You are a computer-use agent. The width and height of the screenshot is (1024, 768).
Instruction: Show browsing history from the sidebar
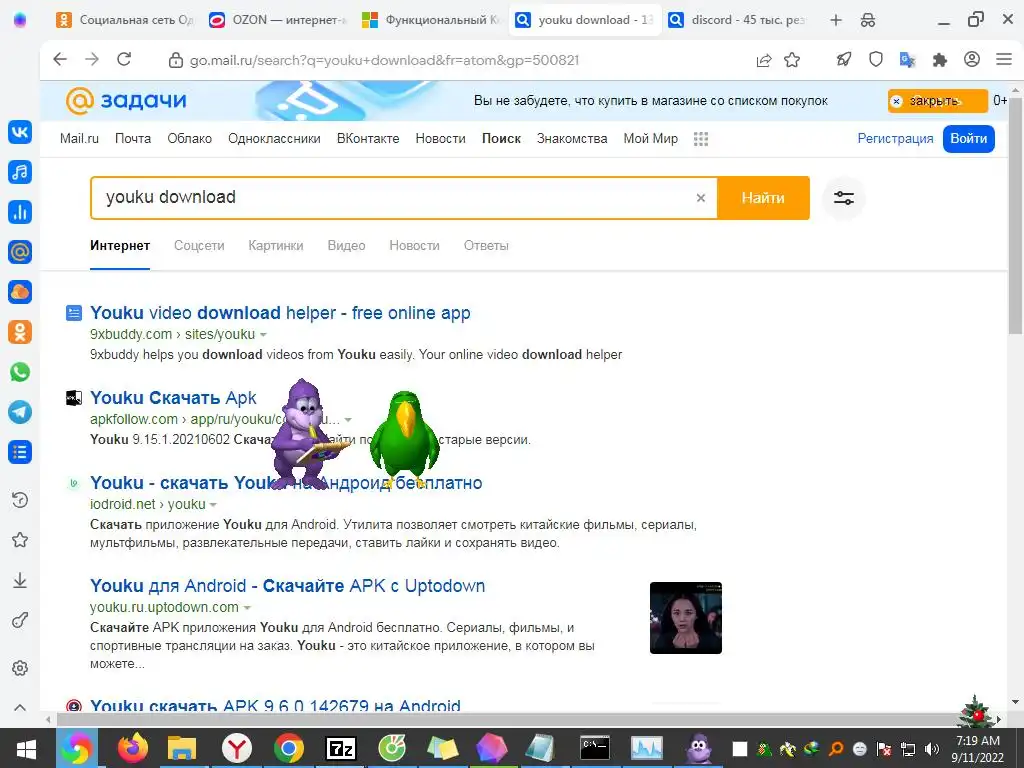[20, 500]
